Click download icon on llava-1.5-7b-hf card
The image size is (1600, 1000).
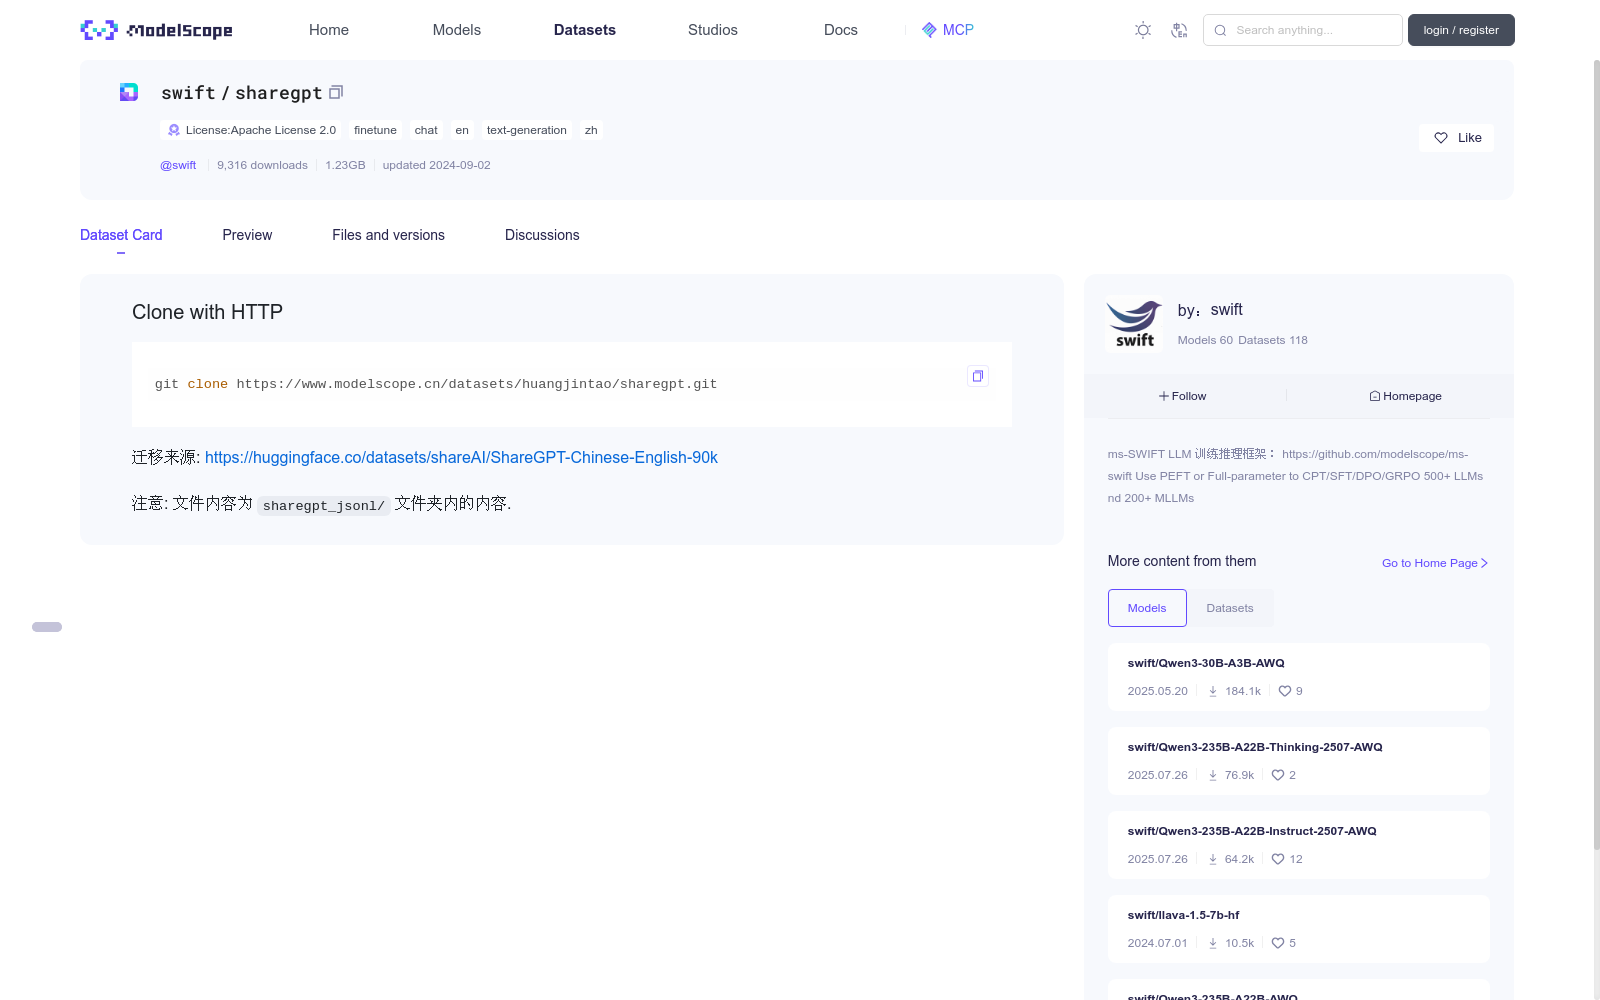(x=1213, y=943)
